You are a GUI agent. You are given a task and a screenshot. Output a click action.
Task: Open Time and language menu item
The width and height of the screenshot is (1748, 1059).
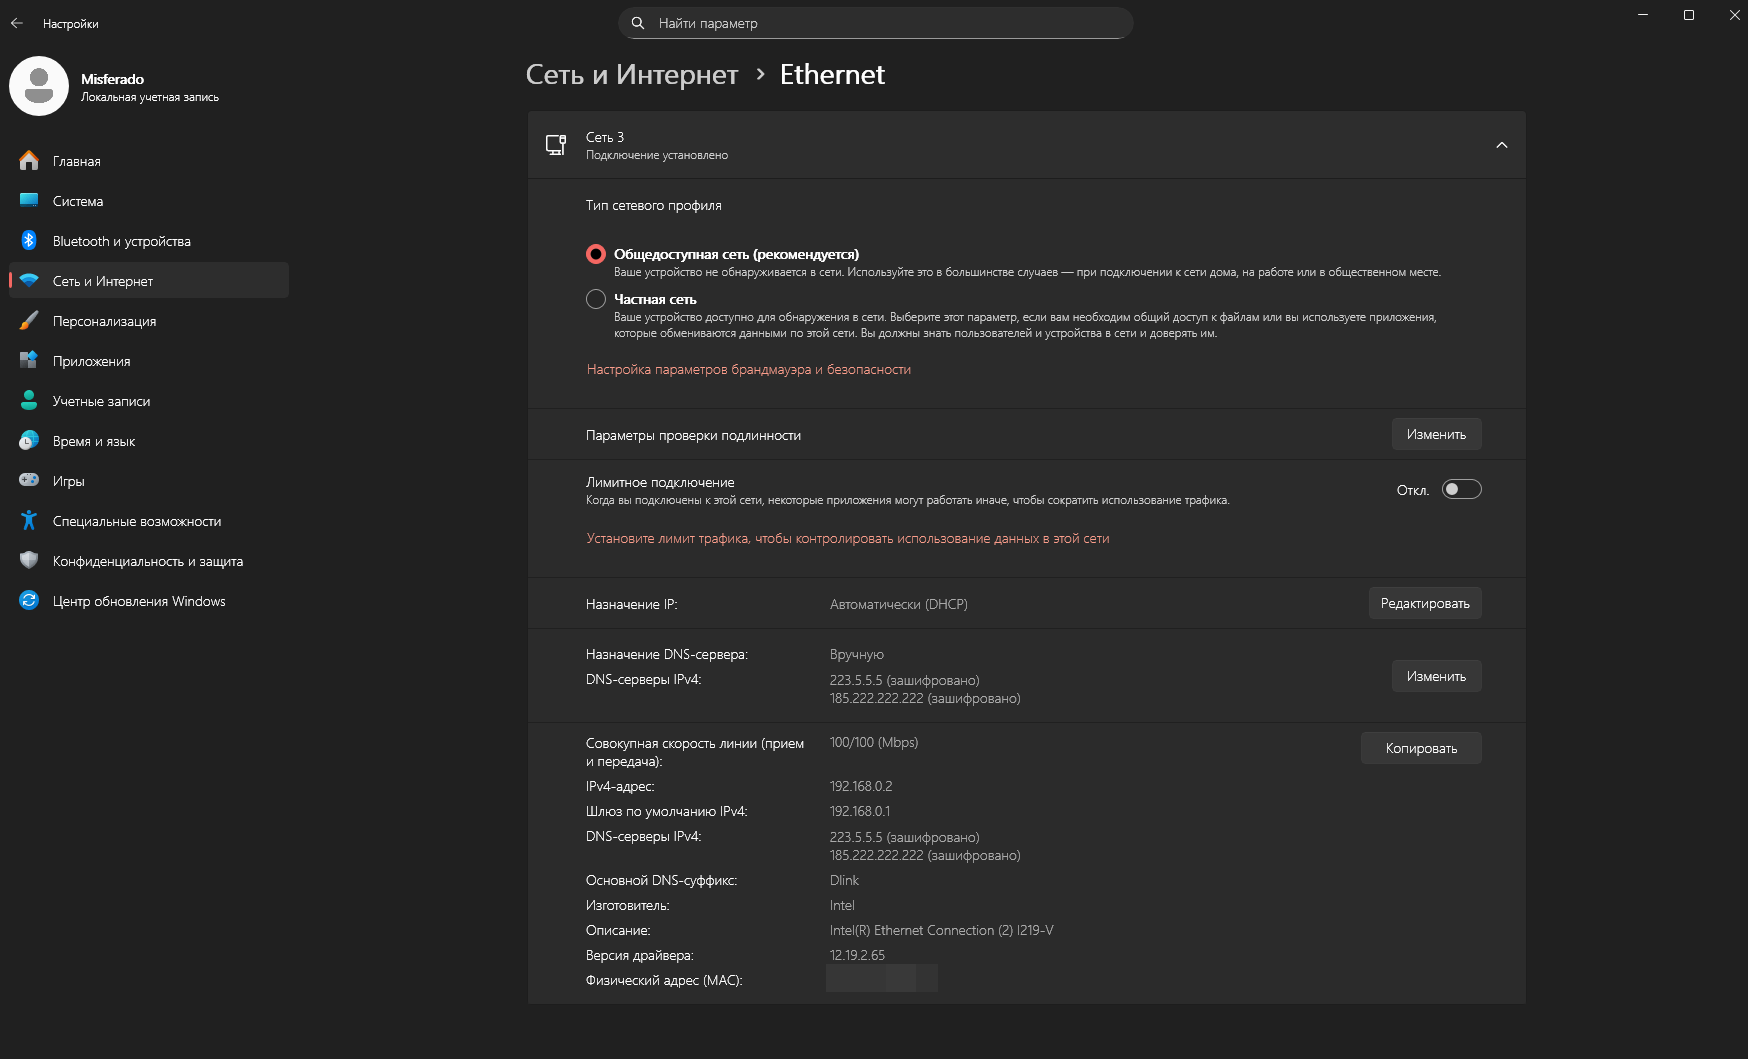94,441
